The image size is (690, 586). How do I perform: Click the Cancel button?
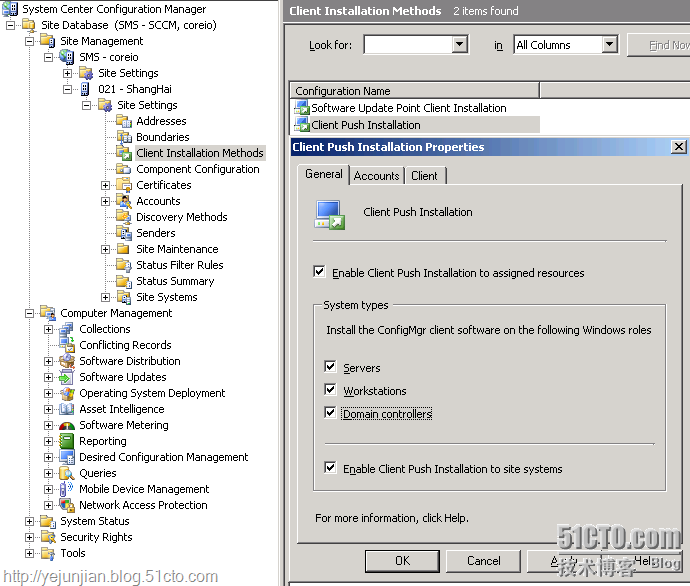(x=484, y=561)
